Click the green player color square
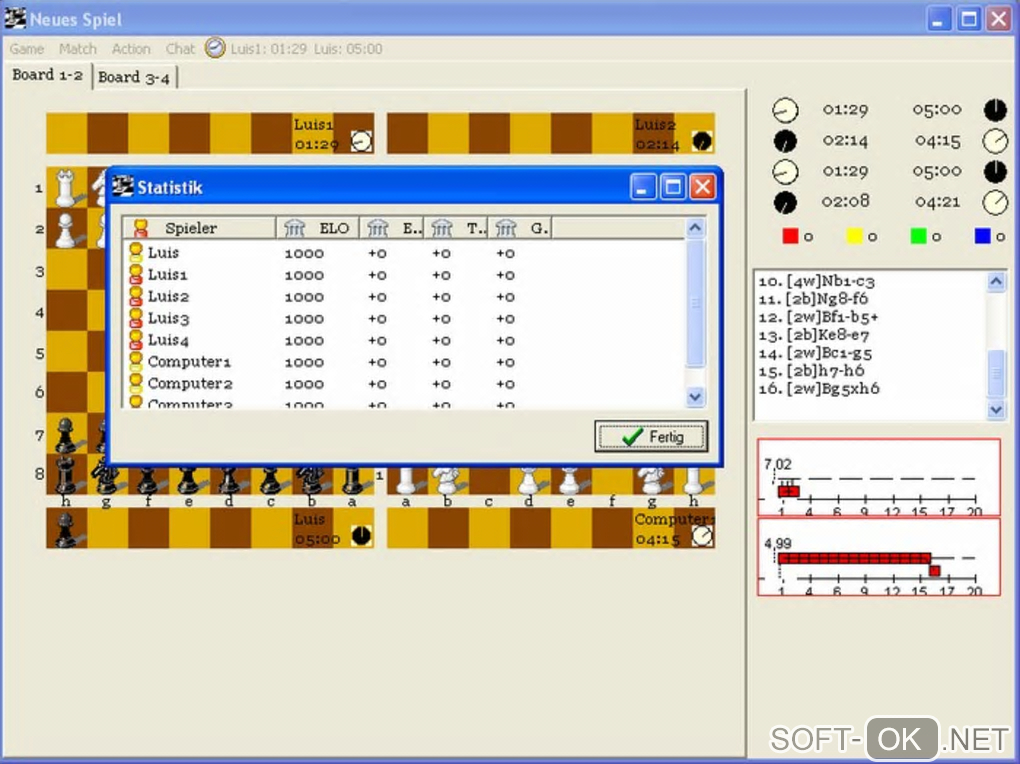Screen dimensions: 1020x764 (918, 236)
